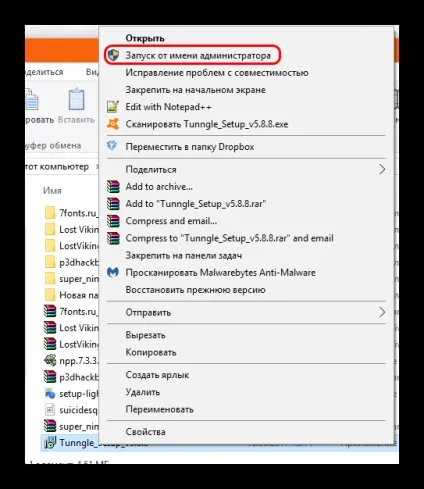Screen dimensions: 424x489
Task: Click the admin shield icon in context menu
Action: tap(113, 55)
